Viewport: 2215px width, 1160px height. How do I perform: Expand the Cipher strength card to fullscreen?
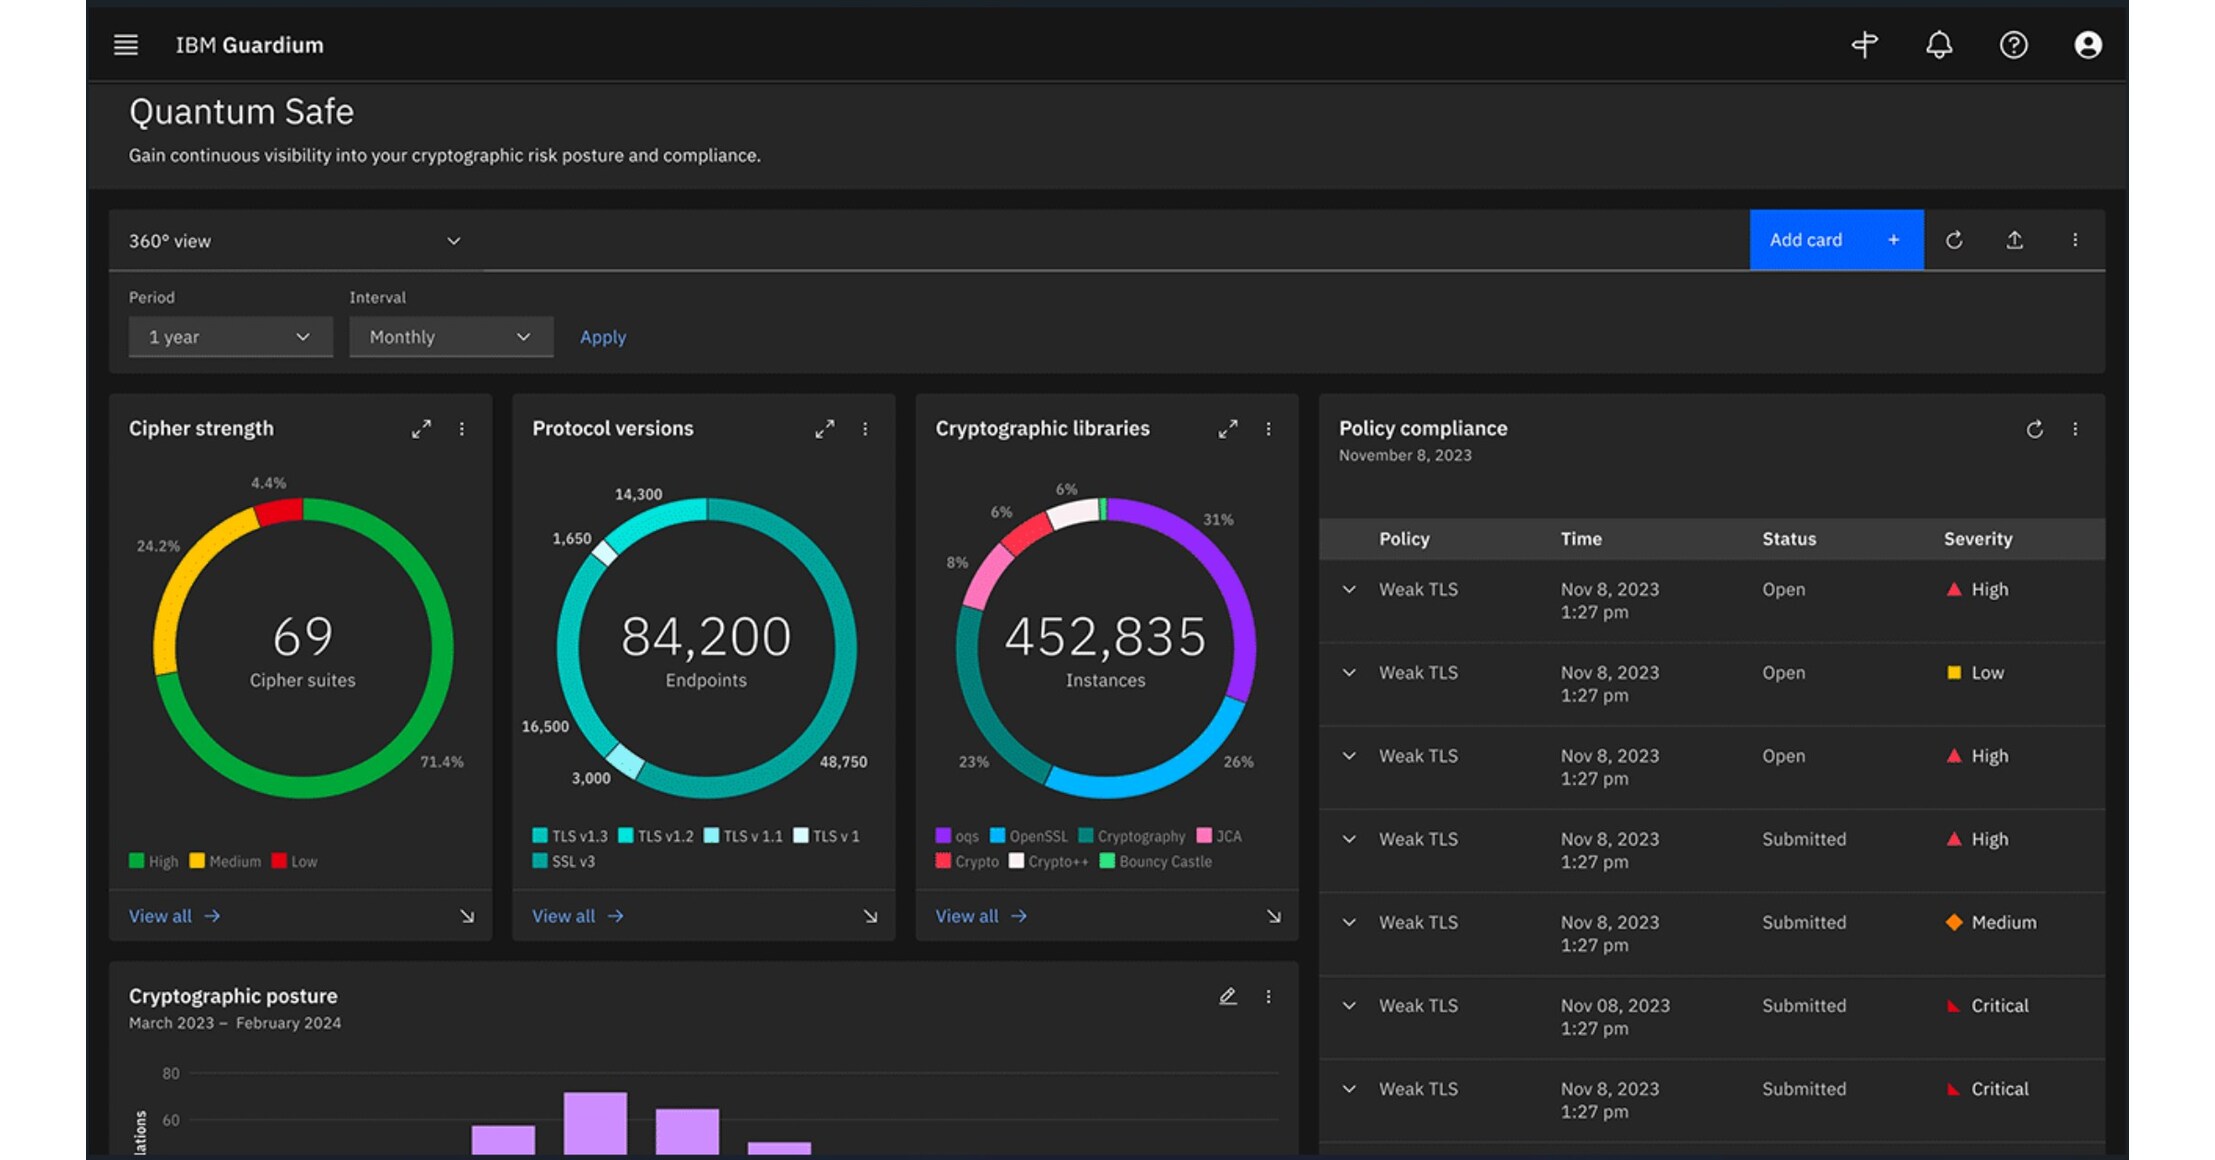(x=421, y=429)
